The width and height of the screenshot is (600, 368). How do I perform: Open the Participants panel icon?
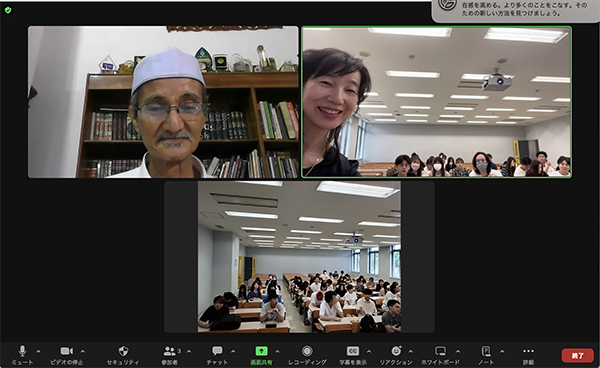pyautogui.click(x=170, y=351)
